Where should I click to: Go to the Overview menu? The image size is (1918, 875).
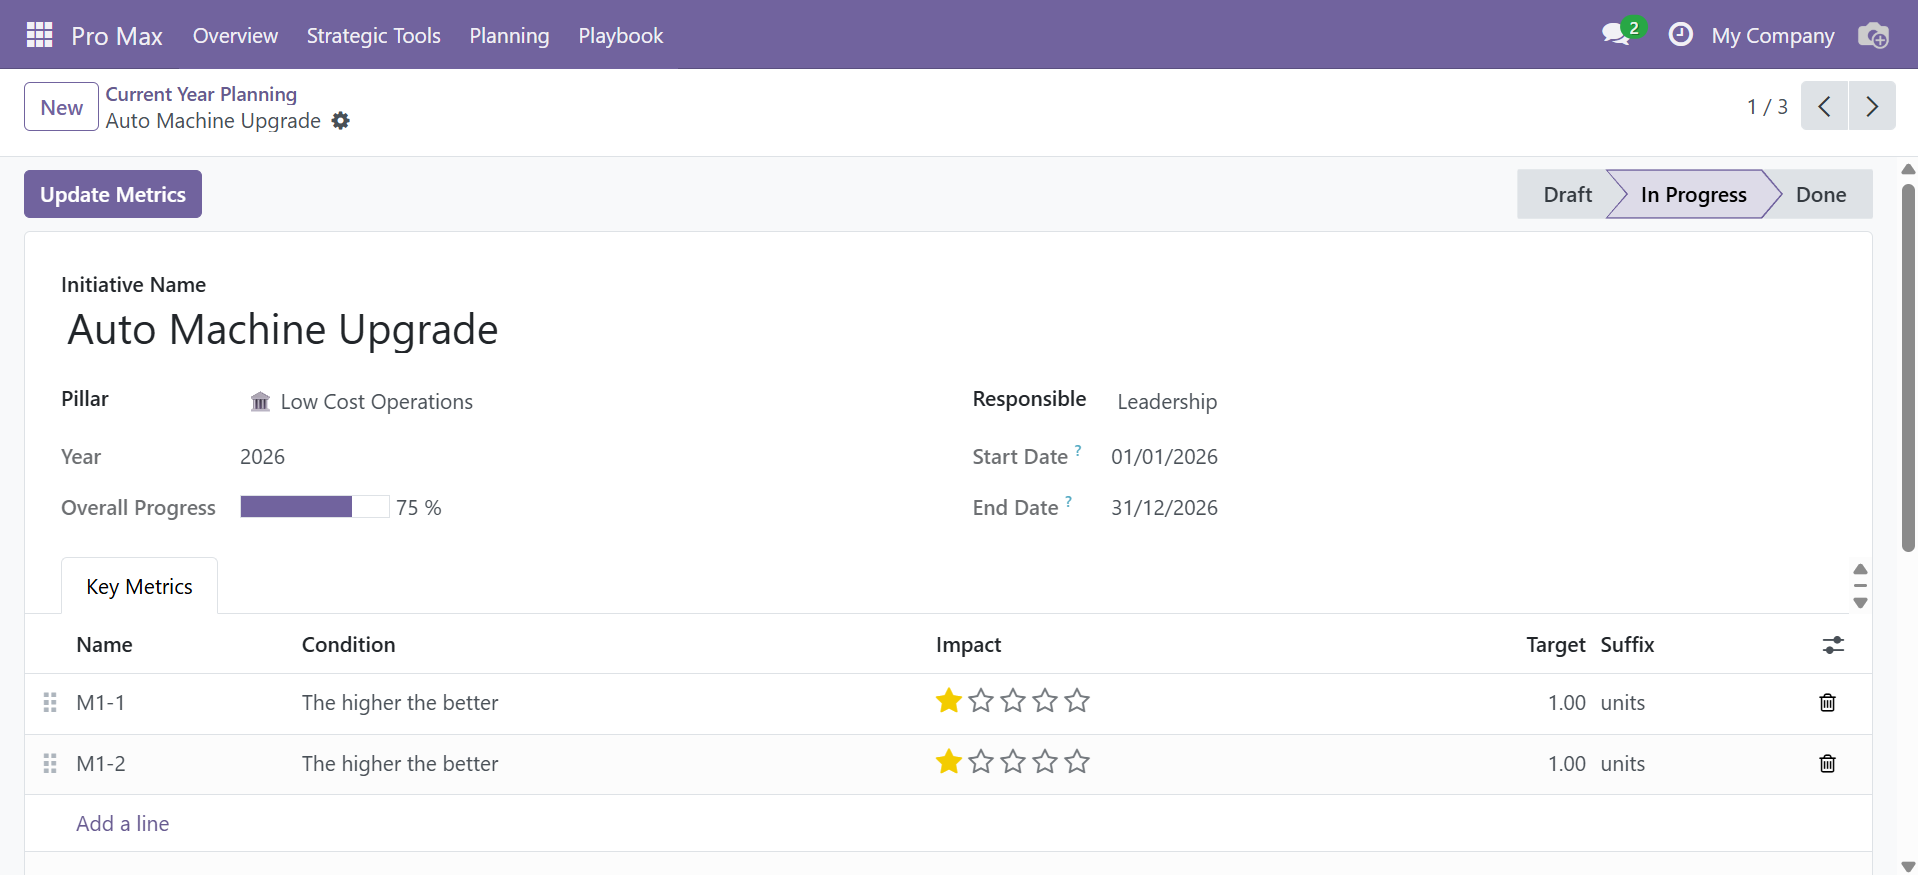[x=235, y=36]
